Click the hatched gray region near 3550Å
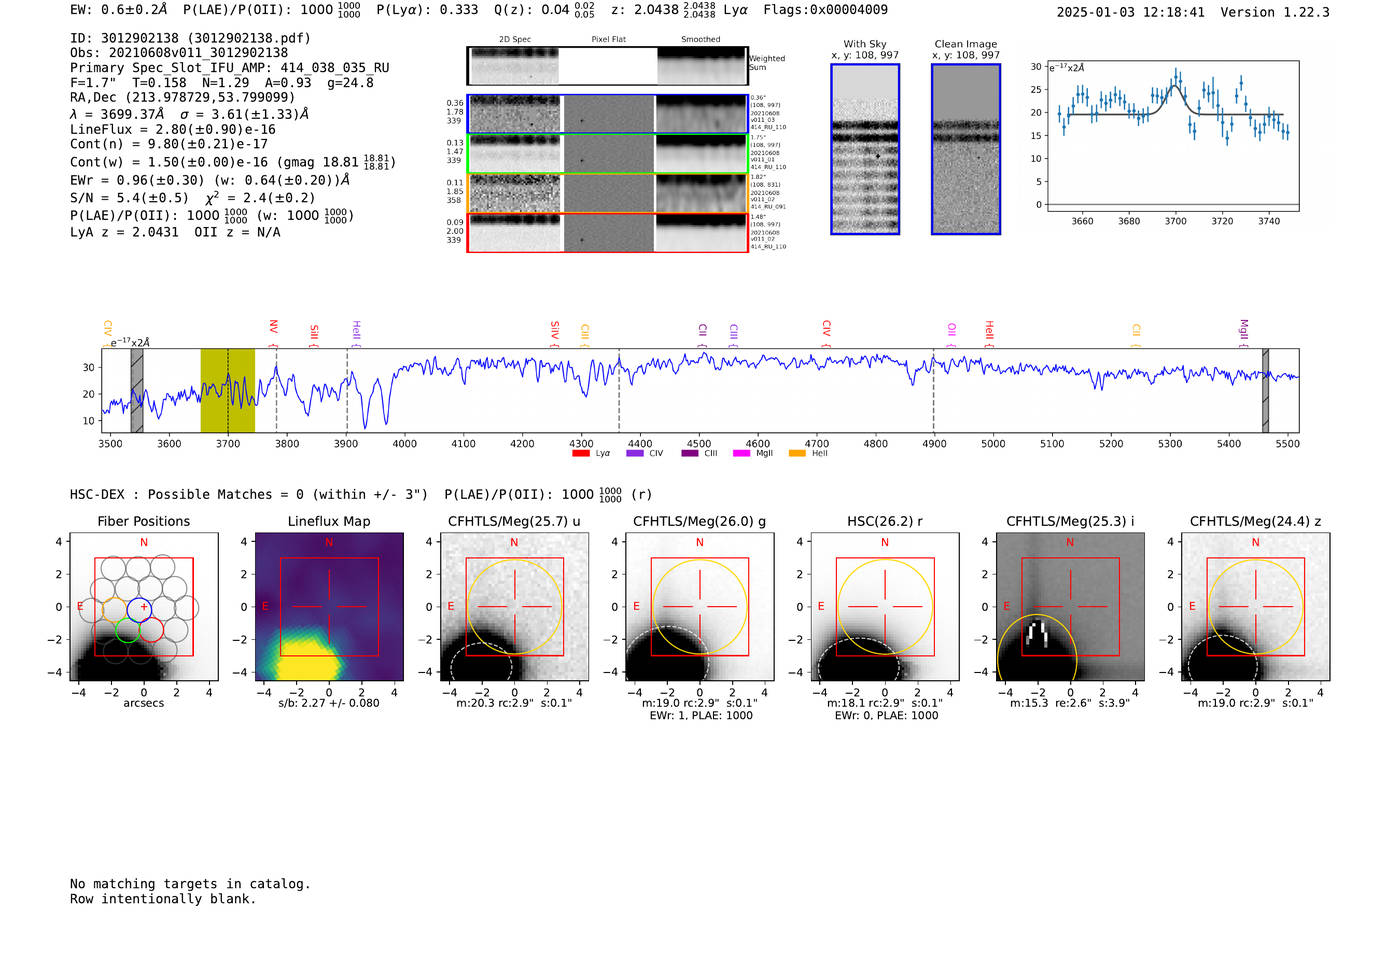The width and height of the screenshot is (1400, 953). 137,390
